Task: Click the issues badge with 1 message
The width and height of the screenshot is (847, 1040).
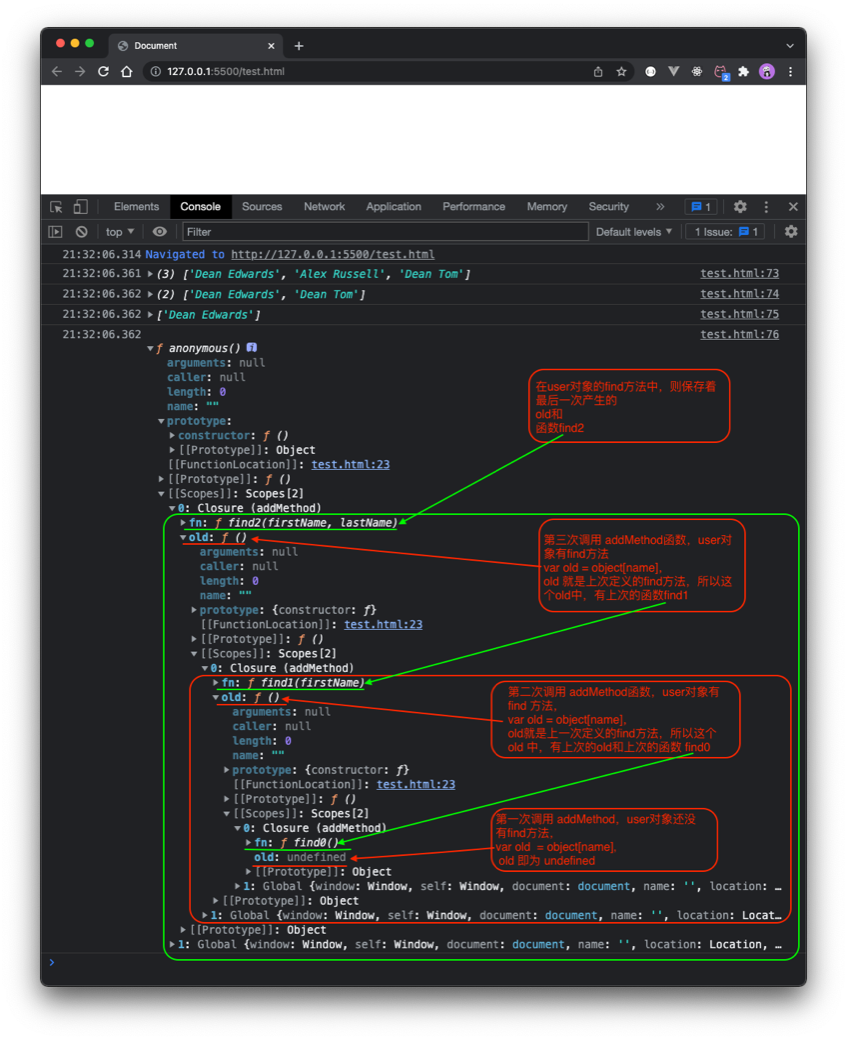Action: click(701, 207)
